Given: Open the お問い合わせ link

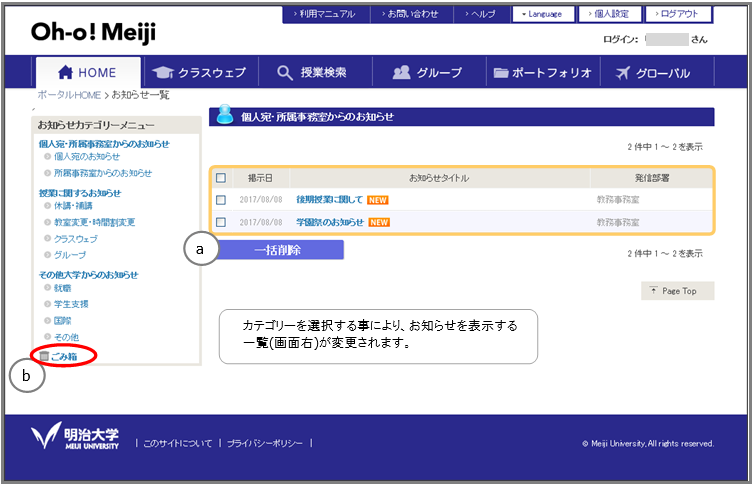Looking at the screenshot, I should point(411,14).
